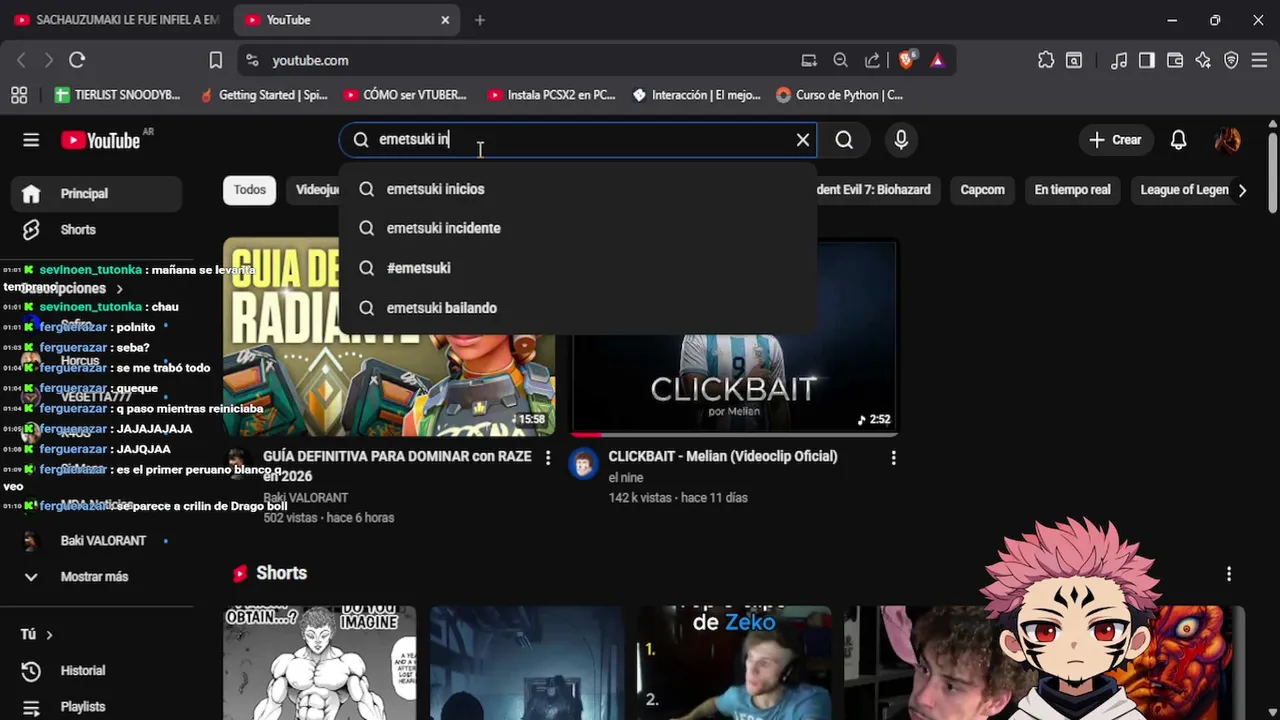Open Playlists in the sidebar
This screenshot has height=720, width=1280.
(x=96, y=707)
